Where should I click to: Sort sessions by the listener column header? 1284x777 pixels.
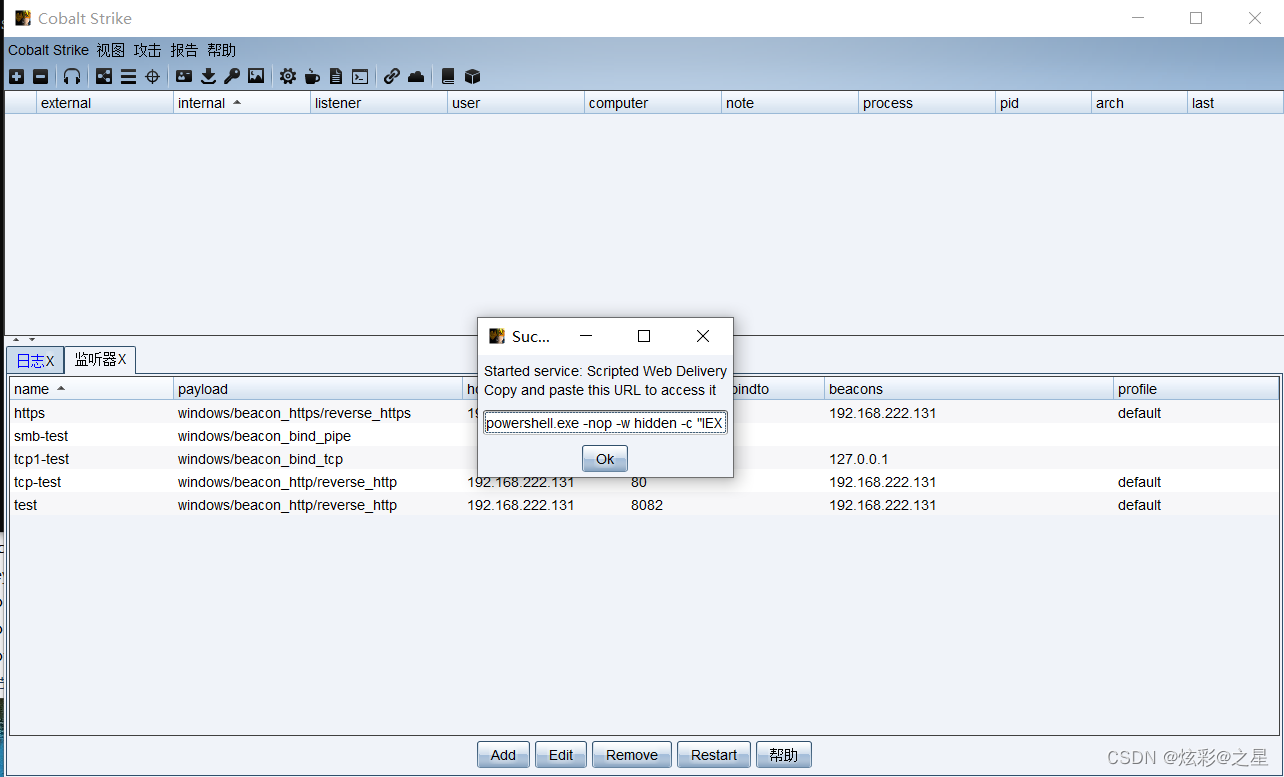click(x=379, y=103)
